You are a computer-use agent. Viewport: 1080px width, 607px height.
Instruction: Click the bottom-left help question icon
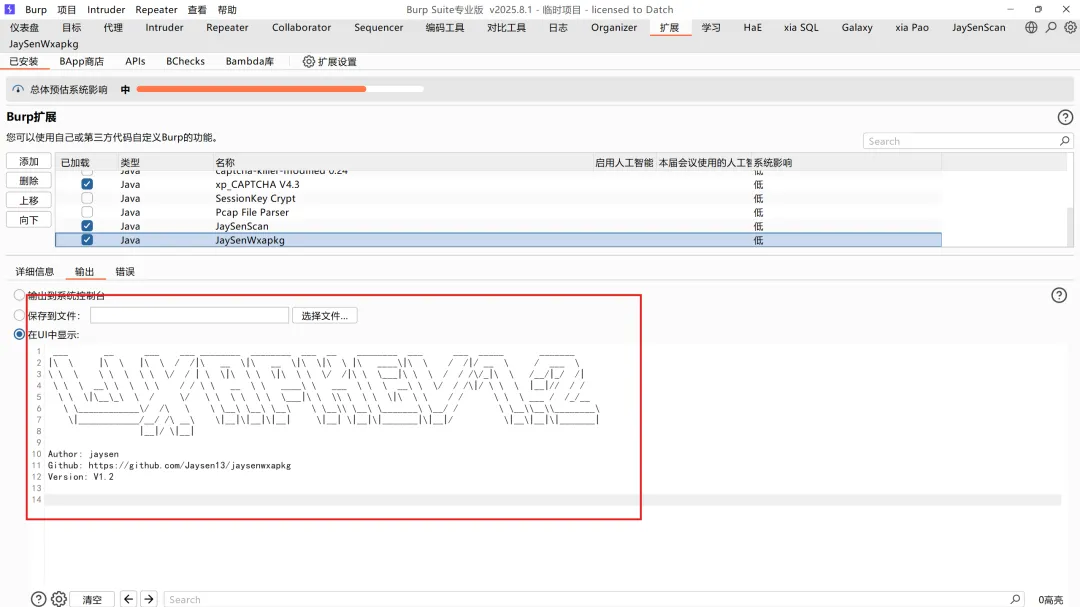tap(39, 599)
